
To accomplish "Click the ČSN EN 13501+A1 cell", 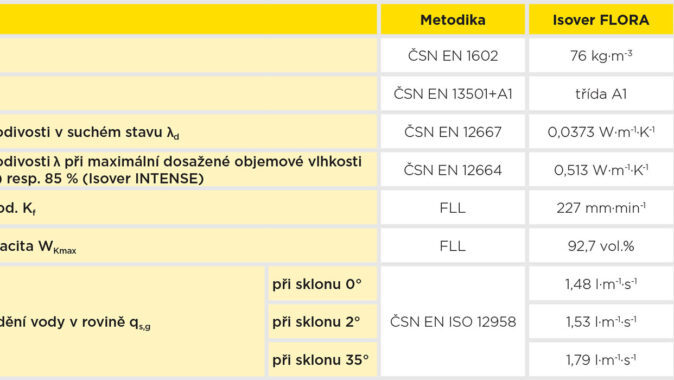I will [x=453, y=94].
